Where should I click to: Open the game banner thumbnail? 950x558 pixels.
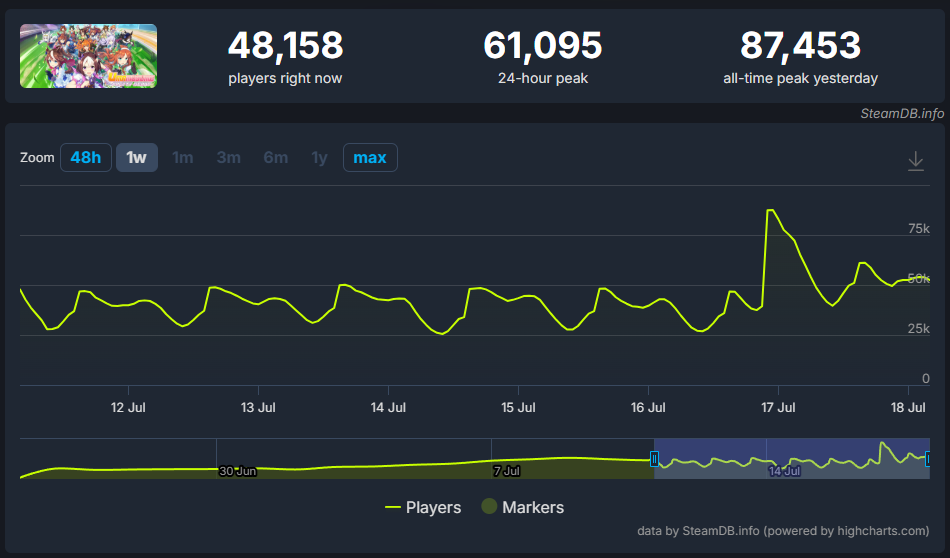tap(88, 56)
